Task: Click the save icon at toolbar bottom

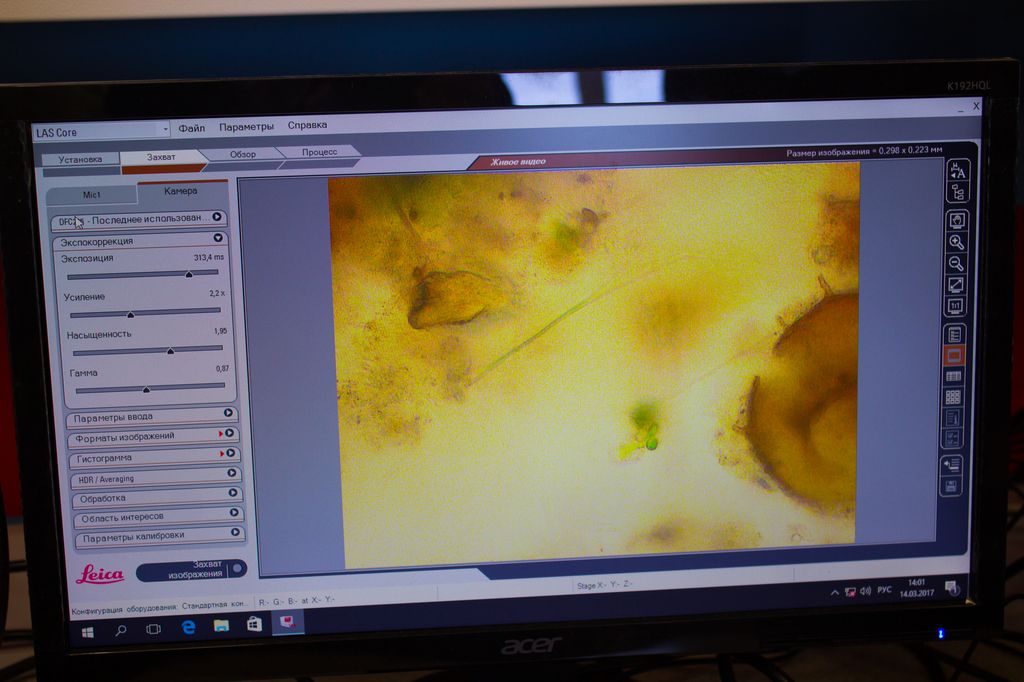Action: (951, 487)
